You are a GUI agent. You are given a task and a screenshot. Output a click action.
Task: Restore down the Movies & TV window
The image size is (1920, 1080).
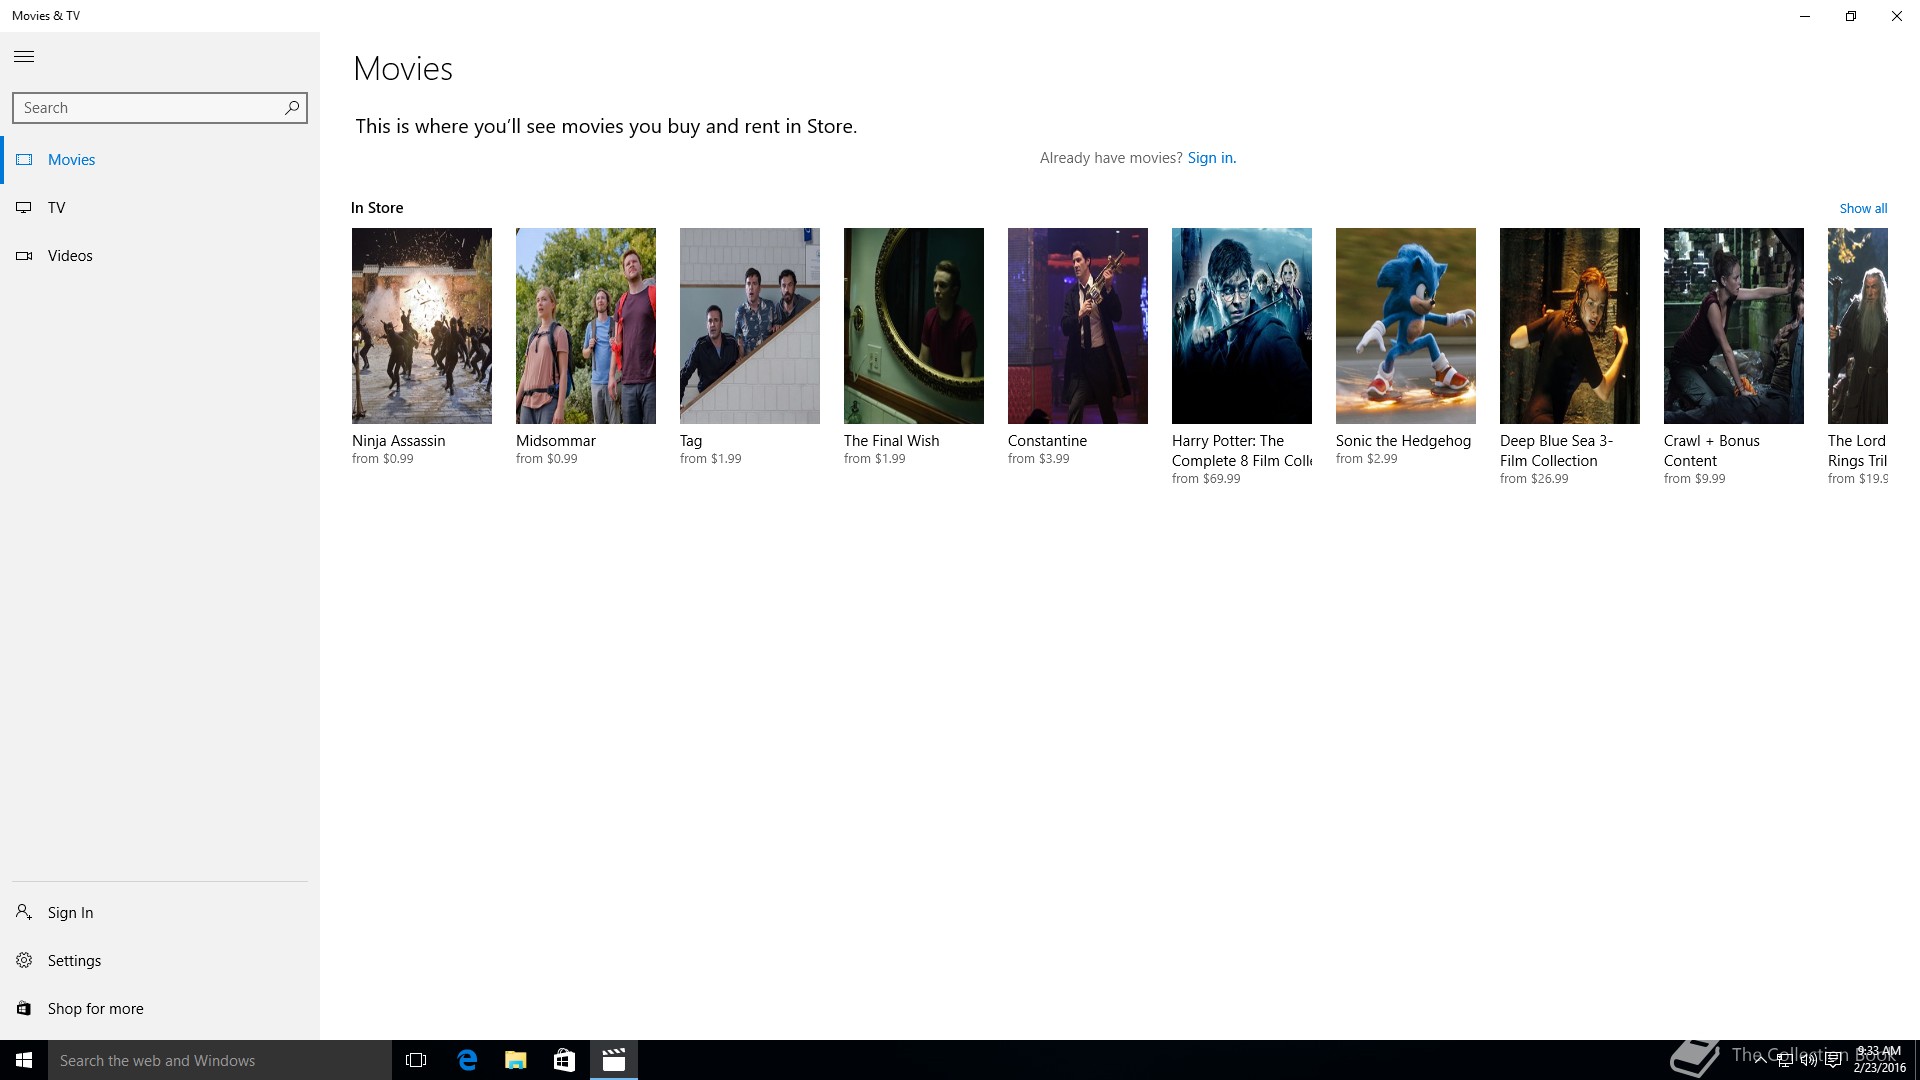[1851, 16]
